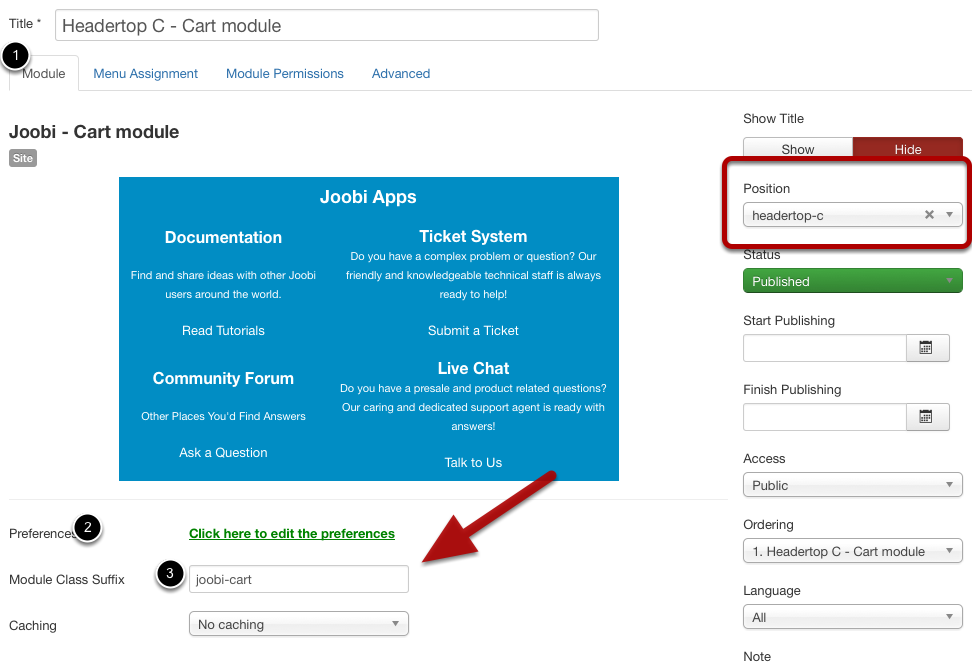
Task: Click the Show Title label
Action: pyautogui.click(x=773, y=118)
